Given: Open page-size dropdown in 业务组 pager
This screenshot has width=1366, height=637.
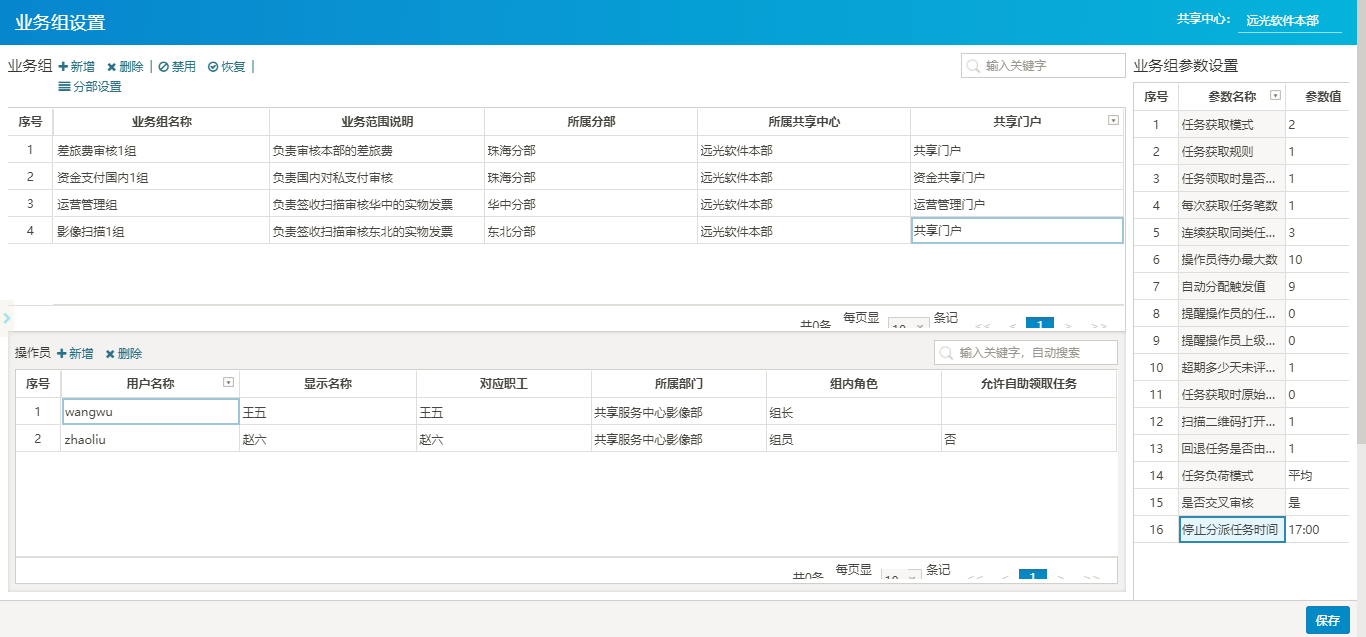Looking at the screenshot, I should pos(906,326).
